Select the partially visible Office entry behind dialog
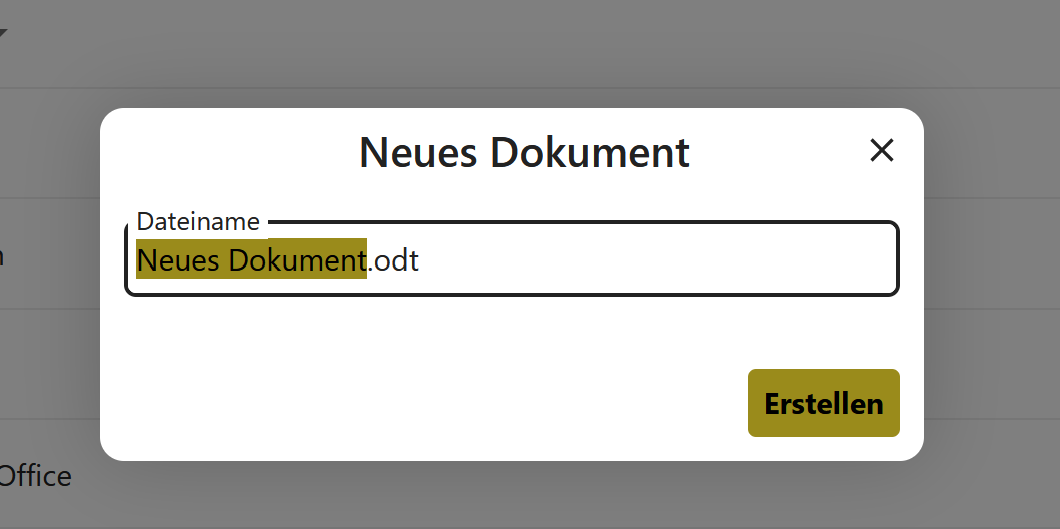1060x529 pixels. [35, 476]
